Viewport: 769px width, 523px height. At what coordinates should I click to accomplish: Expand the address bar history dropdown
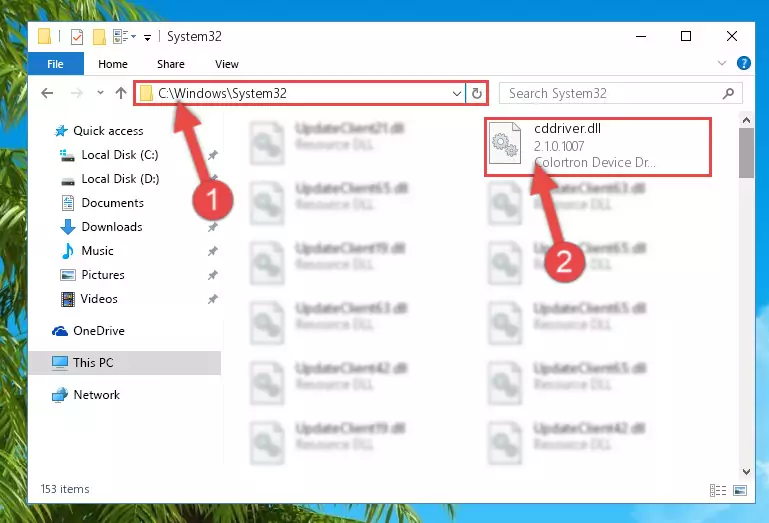tap(457, 93)
